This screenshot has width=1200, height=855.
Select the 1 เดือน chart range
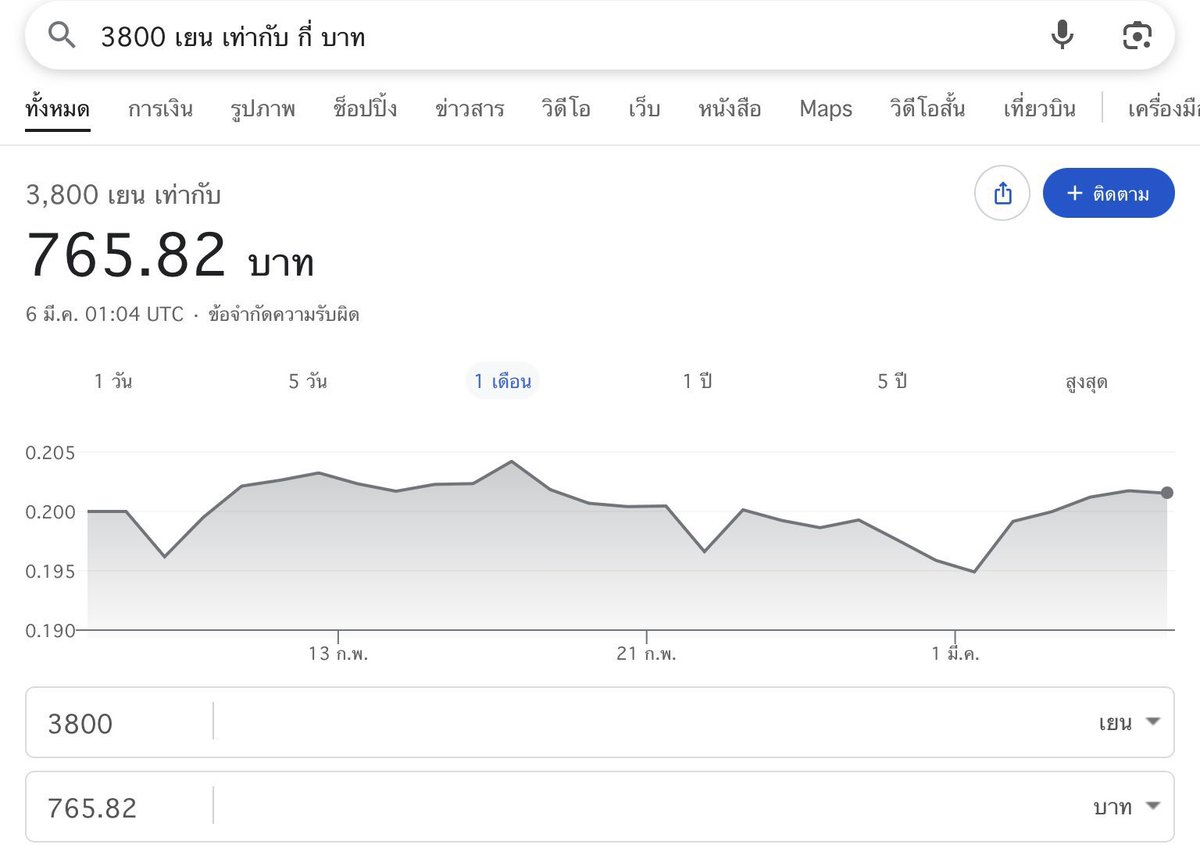503,381
